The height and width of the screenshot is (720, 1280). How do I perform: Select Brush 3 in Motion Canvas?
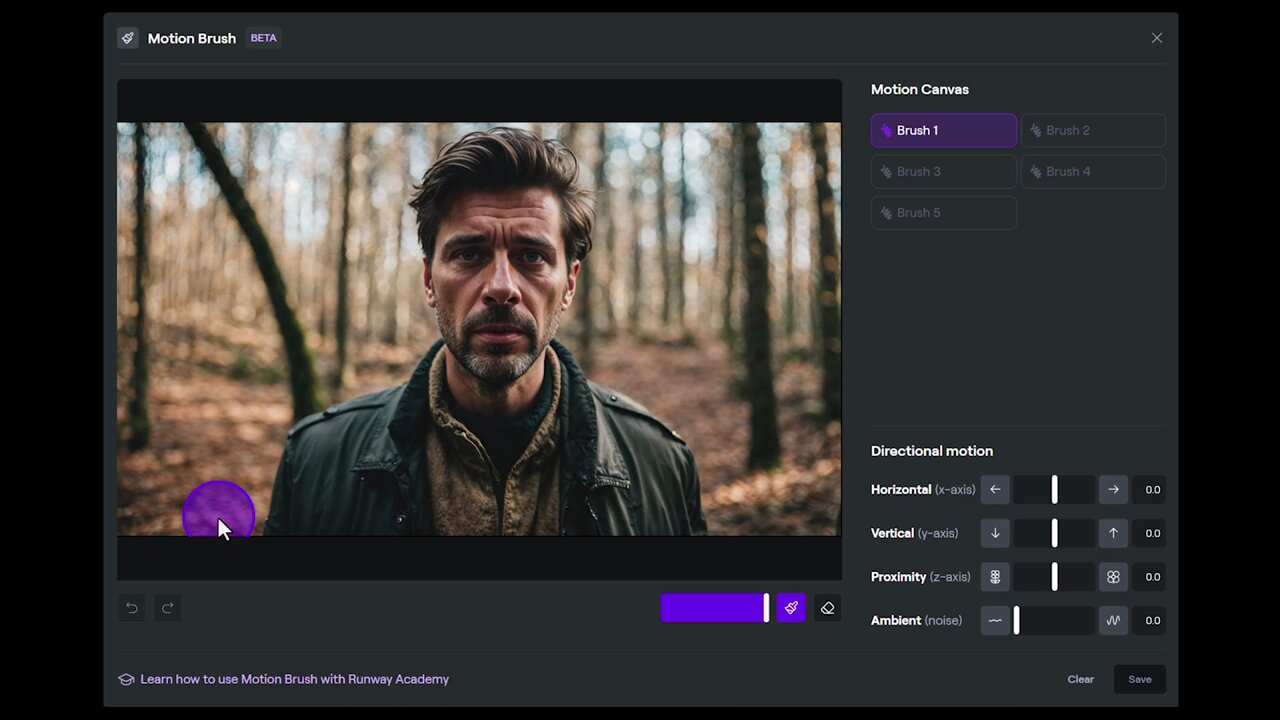[x=944, y=171]
